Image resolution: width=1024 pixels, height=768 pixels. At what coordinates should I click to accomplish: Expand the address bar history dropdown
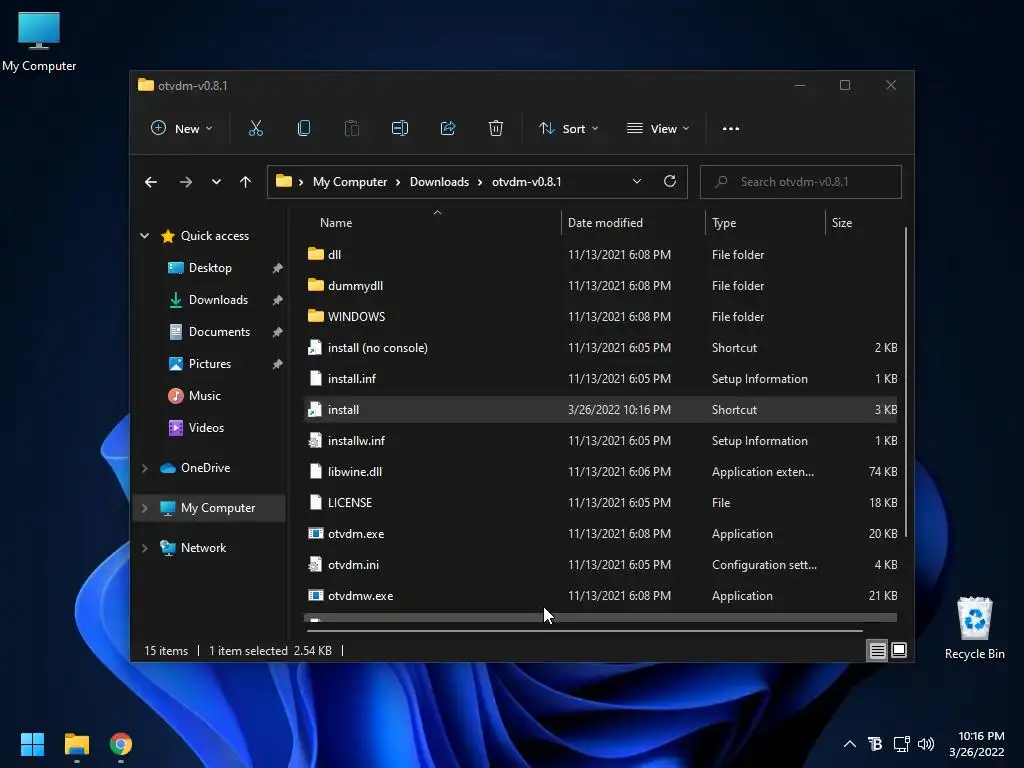(637, 181)
